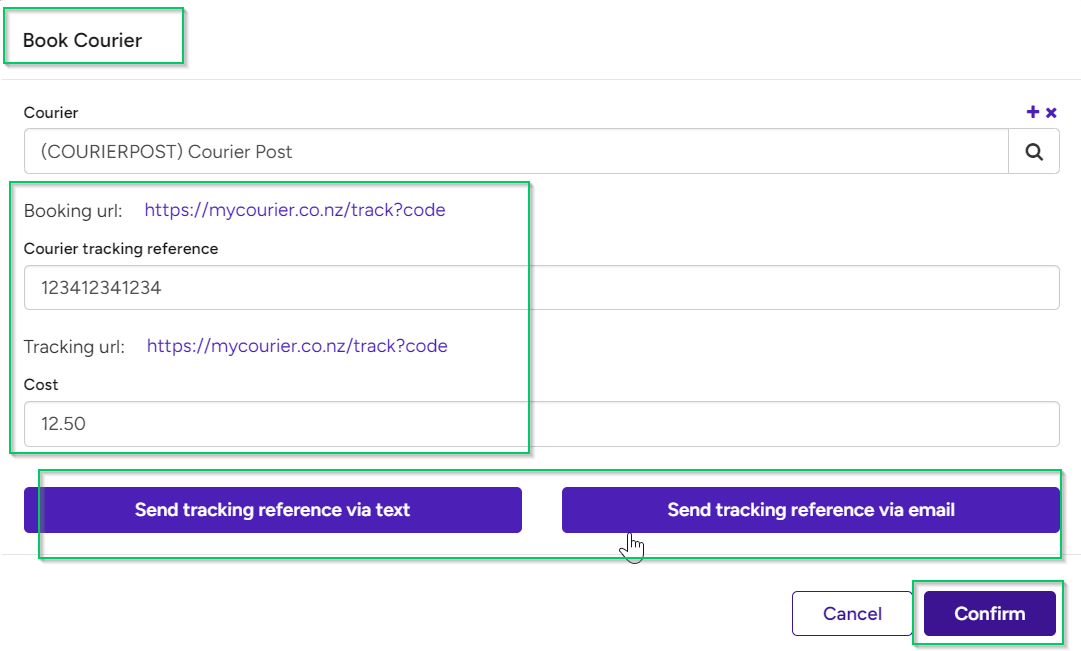Open the Tracking url link

(x=297, y=345)
